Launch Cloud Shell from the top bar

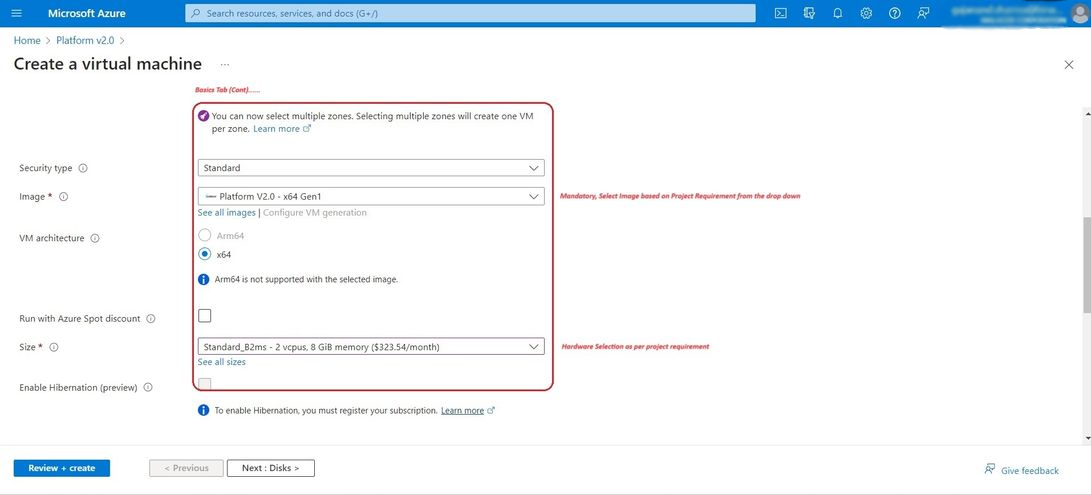pos(781,13)
